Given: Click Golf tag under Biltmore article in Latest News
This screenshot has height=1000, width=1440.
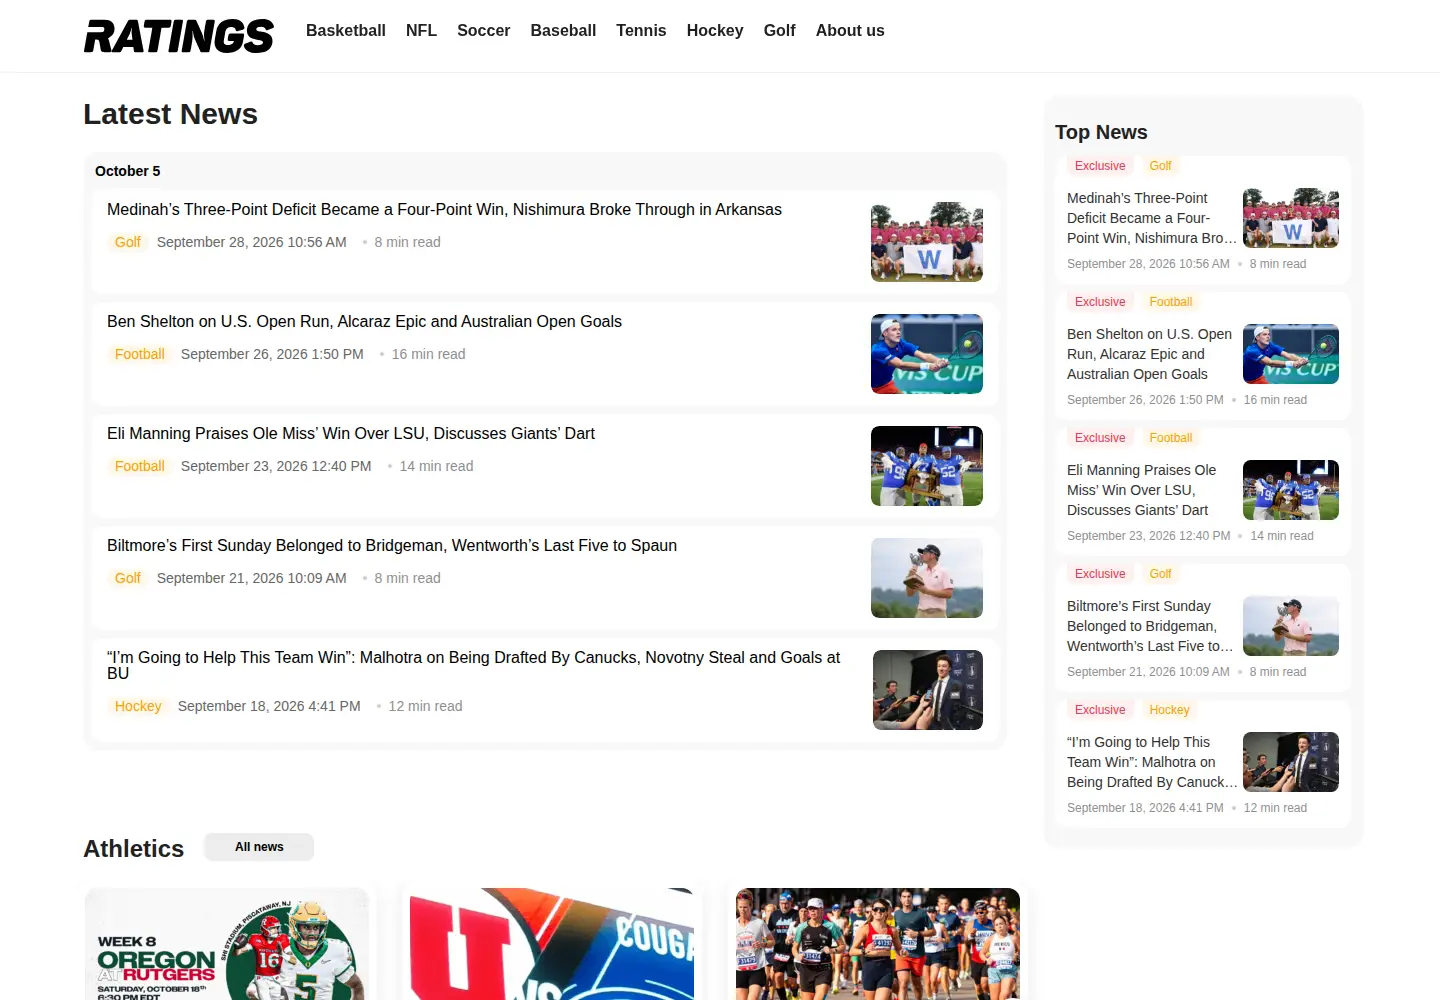Looking at the screenshot, I should pos(127,578).
